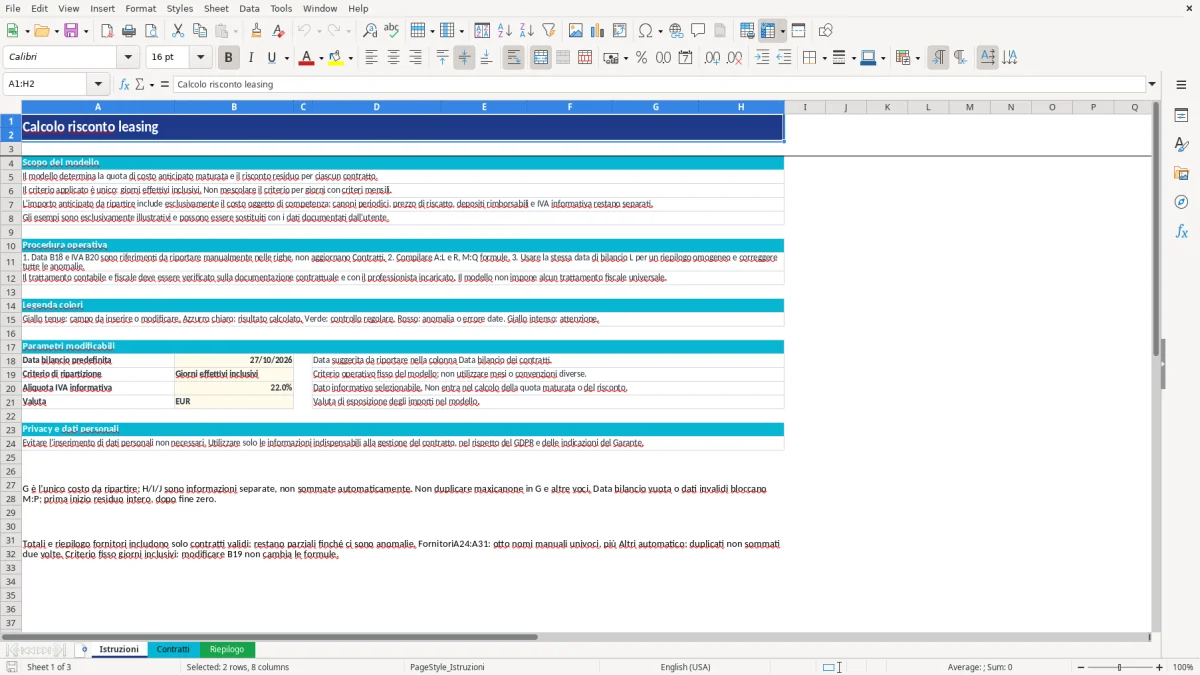Expand the font color dropdown arrow

click(x=320, y=58)
